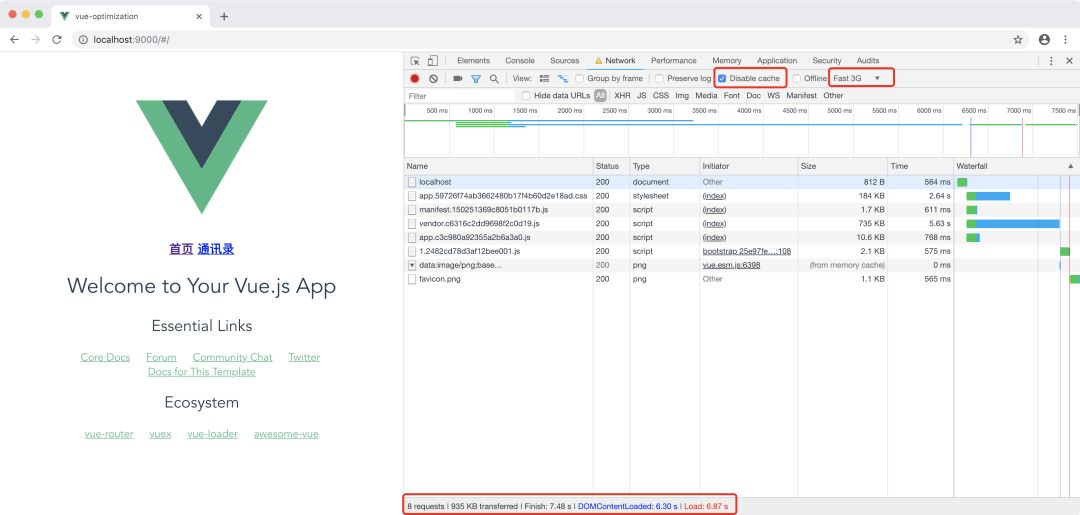Uncheck the Disable cache checkbox
This screenshot has width=1080, height=515.
click(x=722, y=78)
